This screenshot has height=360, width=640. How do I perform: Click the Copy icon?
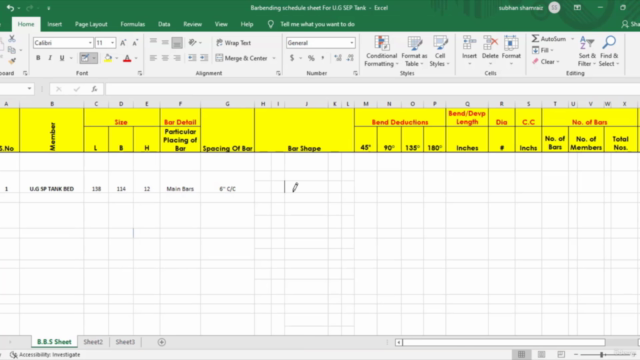12,50
